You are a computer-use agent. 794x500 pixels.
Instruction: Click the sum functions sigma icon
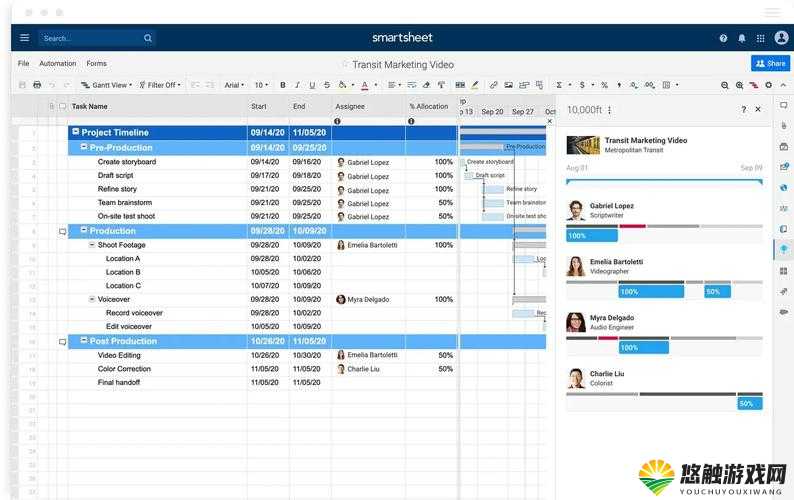pyautogui.click(x=559, y=85)
